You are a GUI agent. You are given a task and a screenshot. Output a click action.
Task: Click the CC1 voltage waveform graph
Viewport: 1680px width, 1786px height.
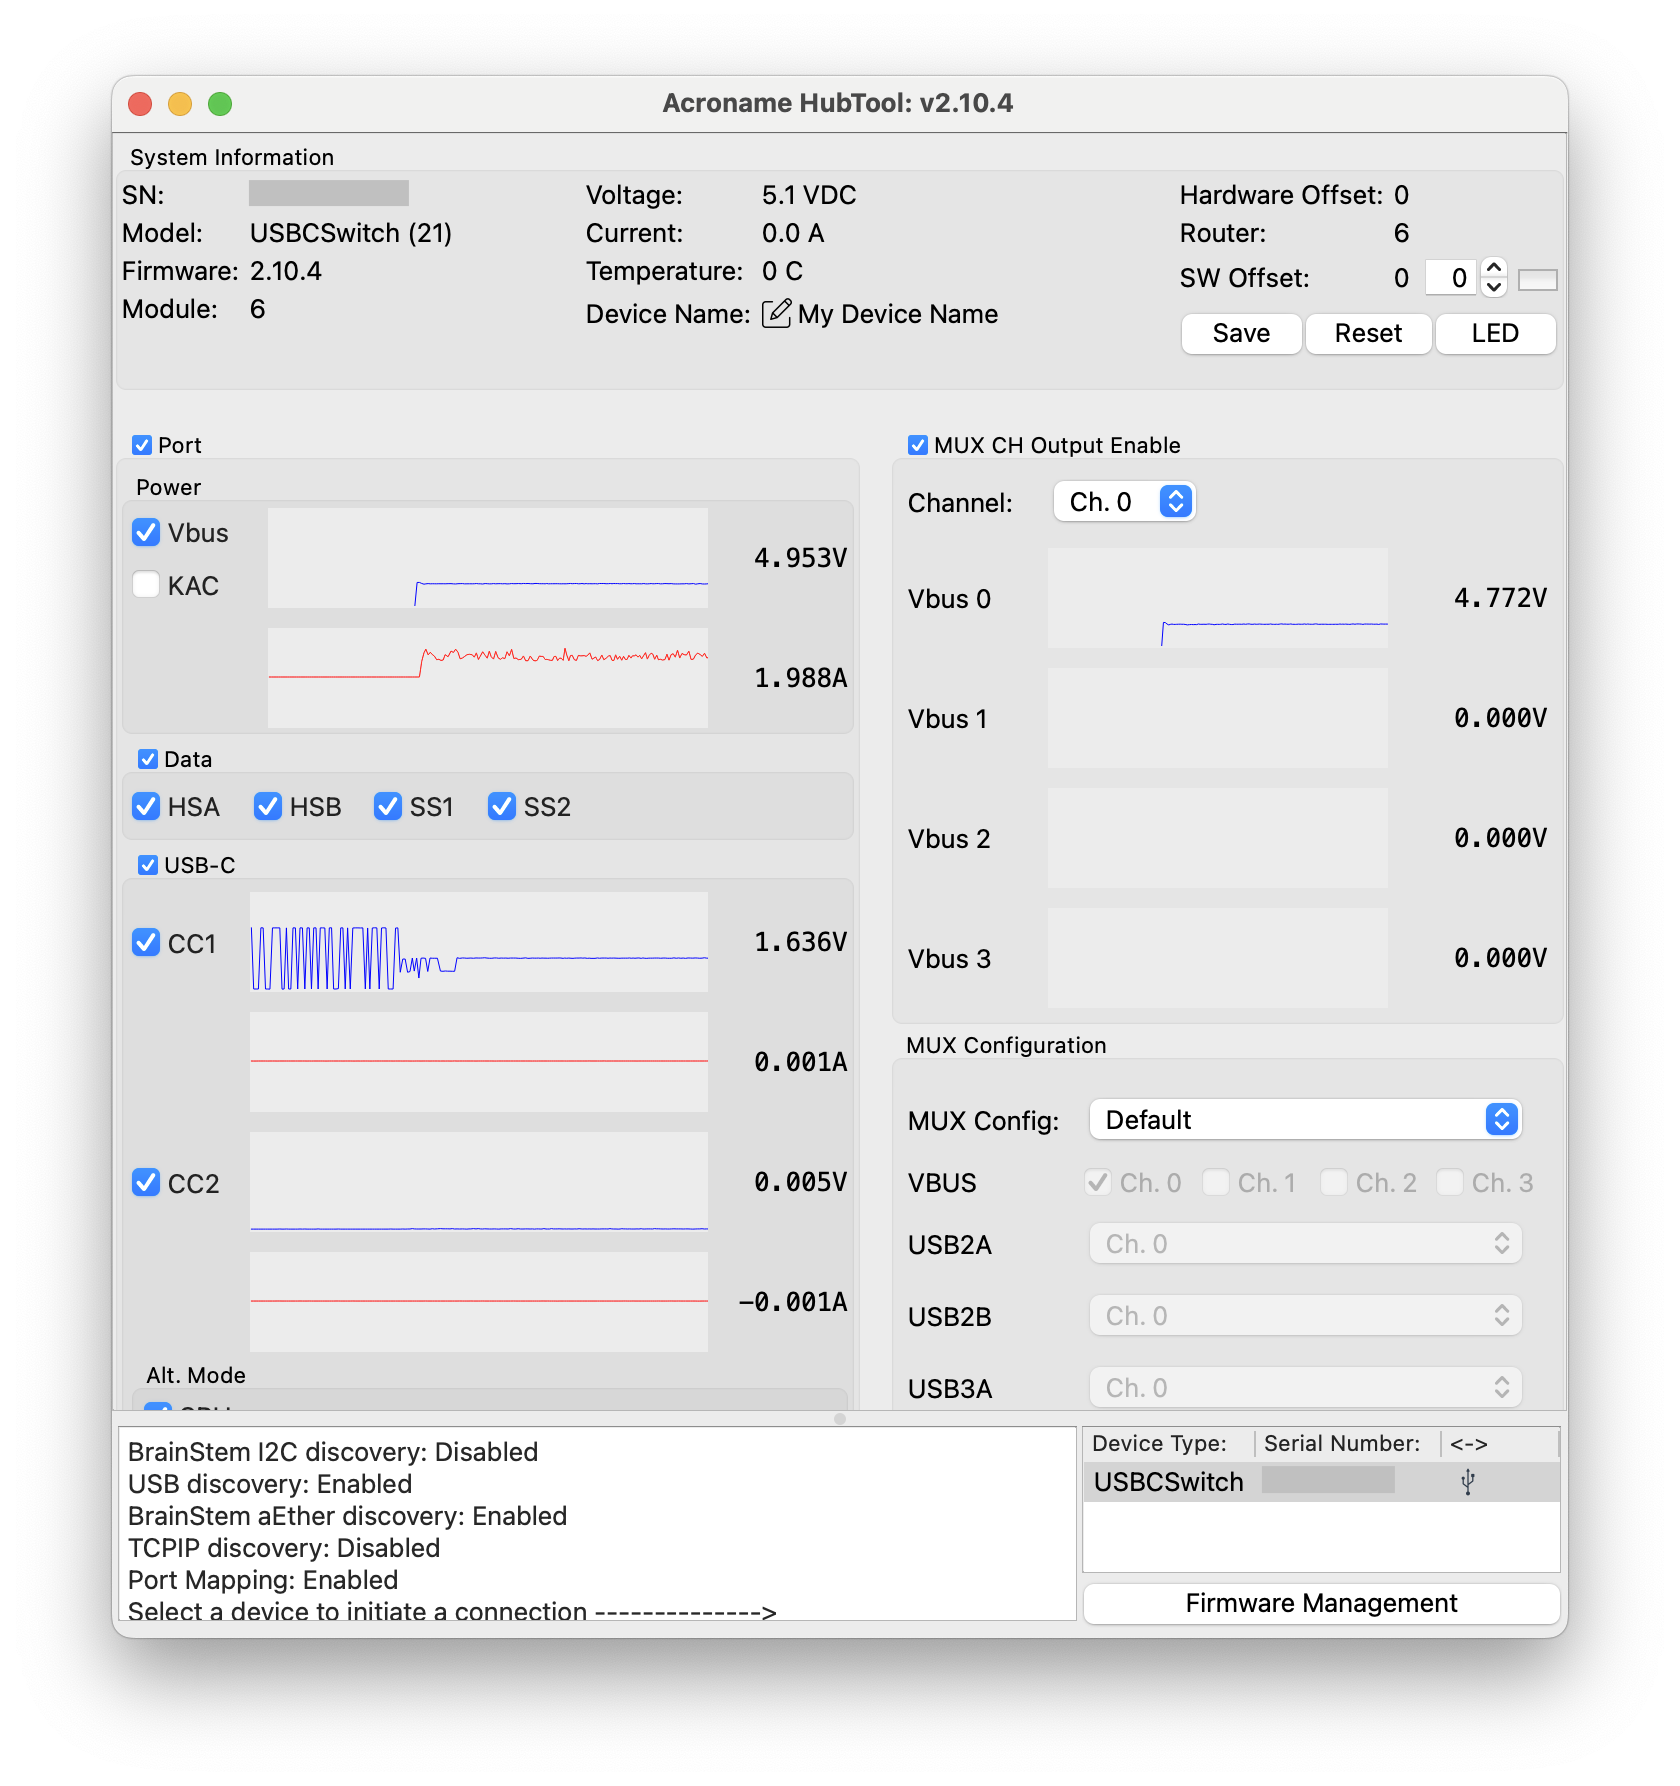tap(479, 942)
